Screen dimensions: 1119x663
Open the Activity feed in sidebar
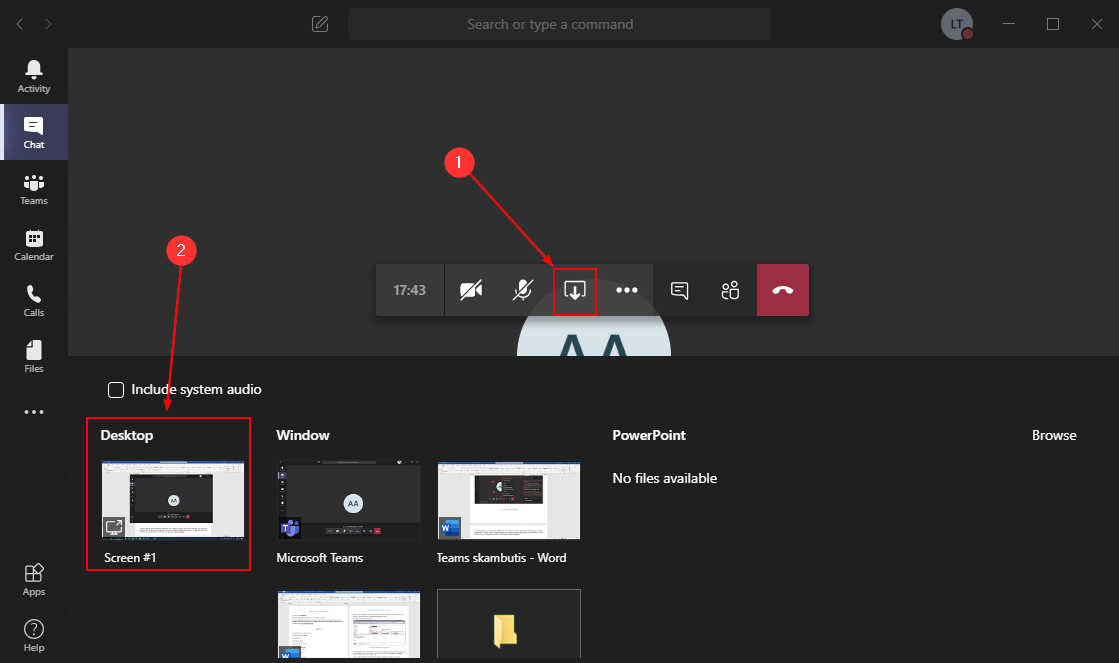tap(34, 76)
